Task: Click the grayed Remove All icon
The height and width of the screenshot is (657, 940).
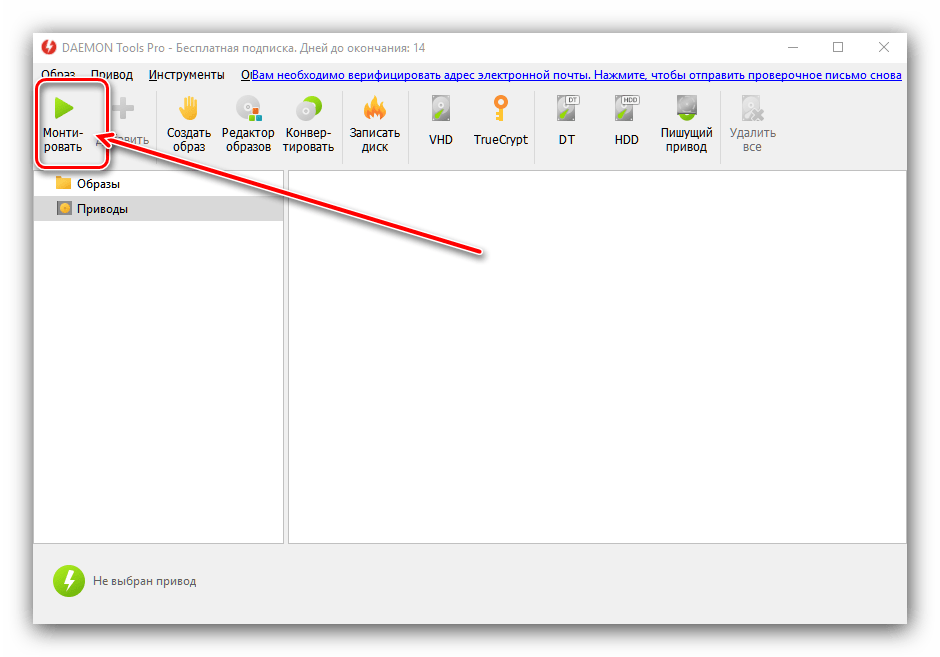Action: pos(752,109)
